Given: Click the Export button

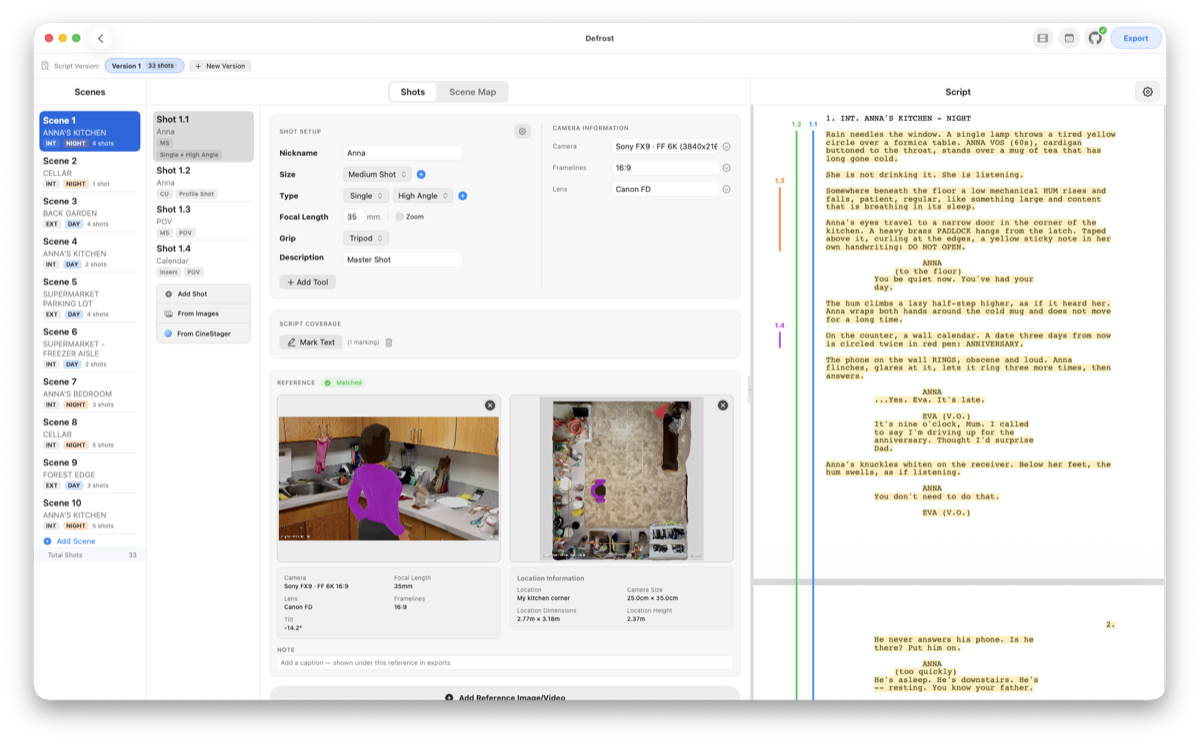Looking at the screenshot, I should pyautogui.click(x=1136, y=38).
